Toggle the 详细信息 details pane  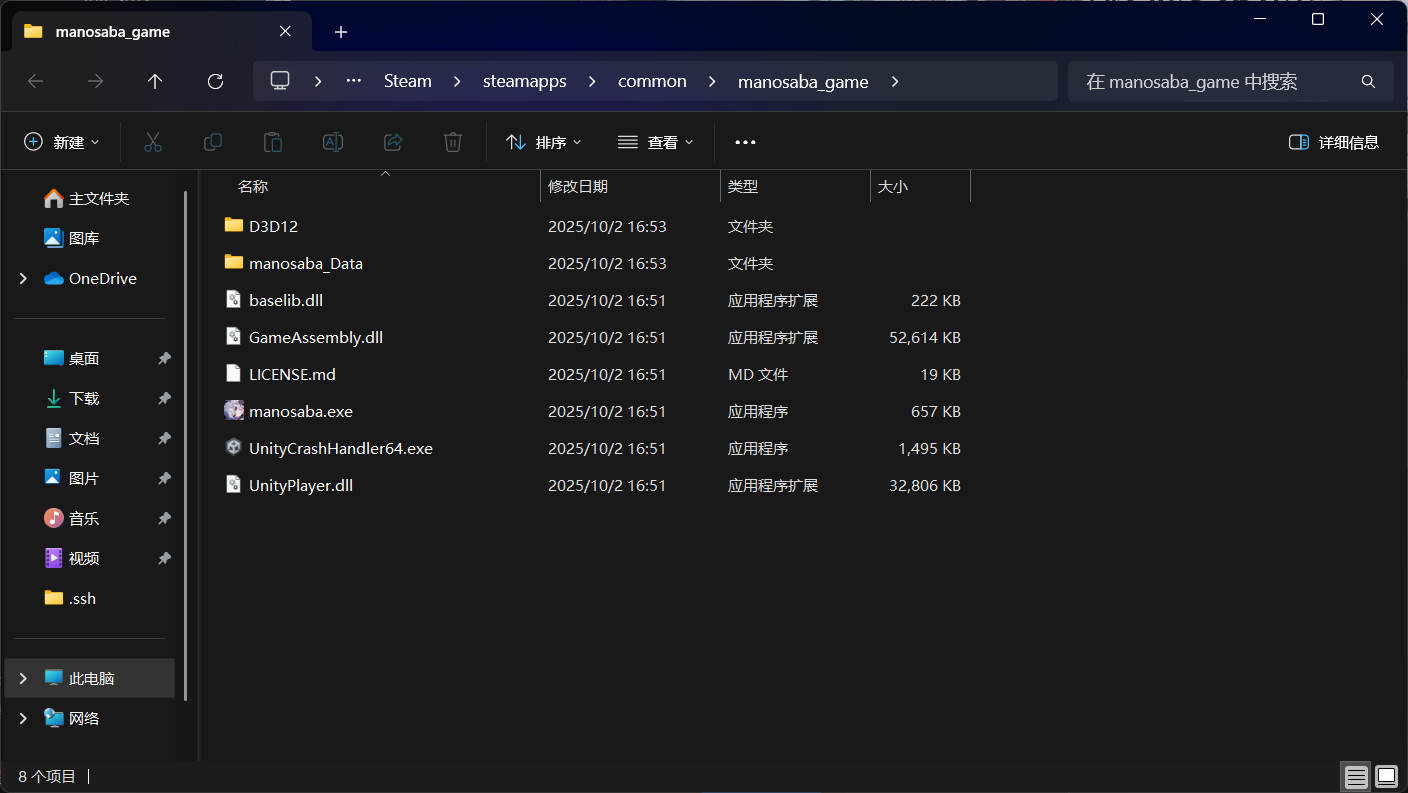click(x=1334, y=142)
